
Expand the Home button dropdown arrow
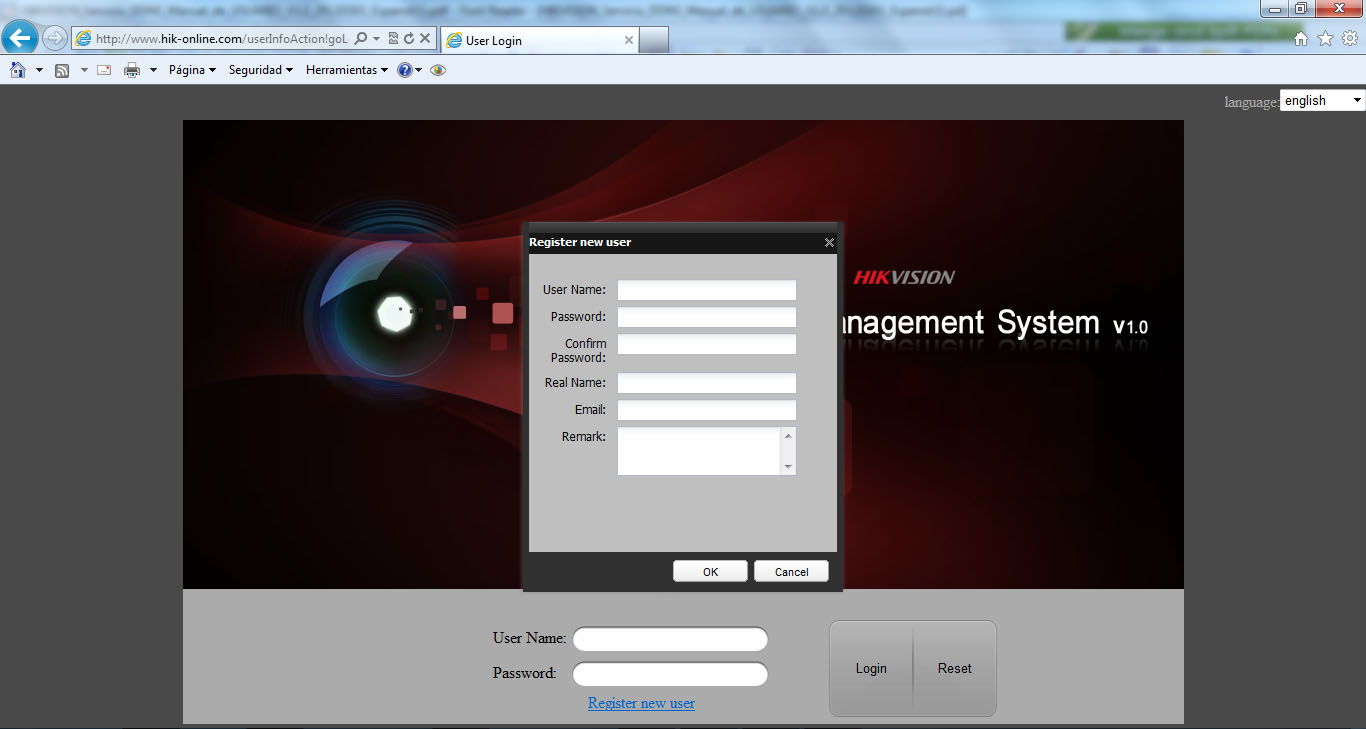pyautogui.click(x=39, y=70)
